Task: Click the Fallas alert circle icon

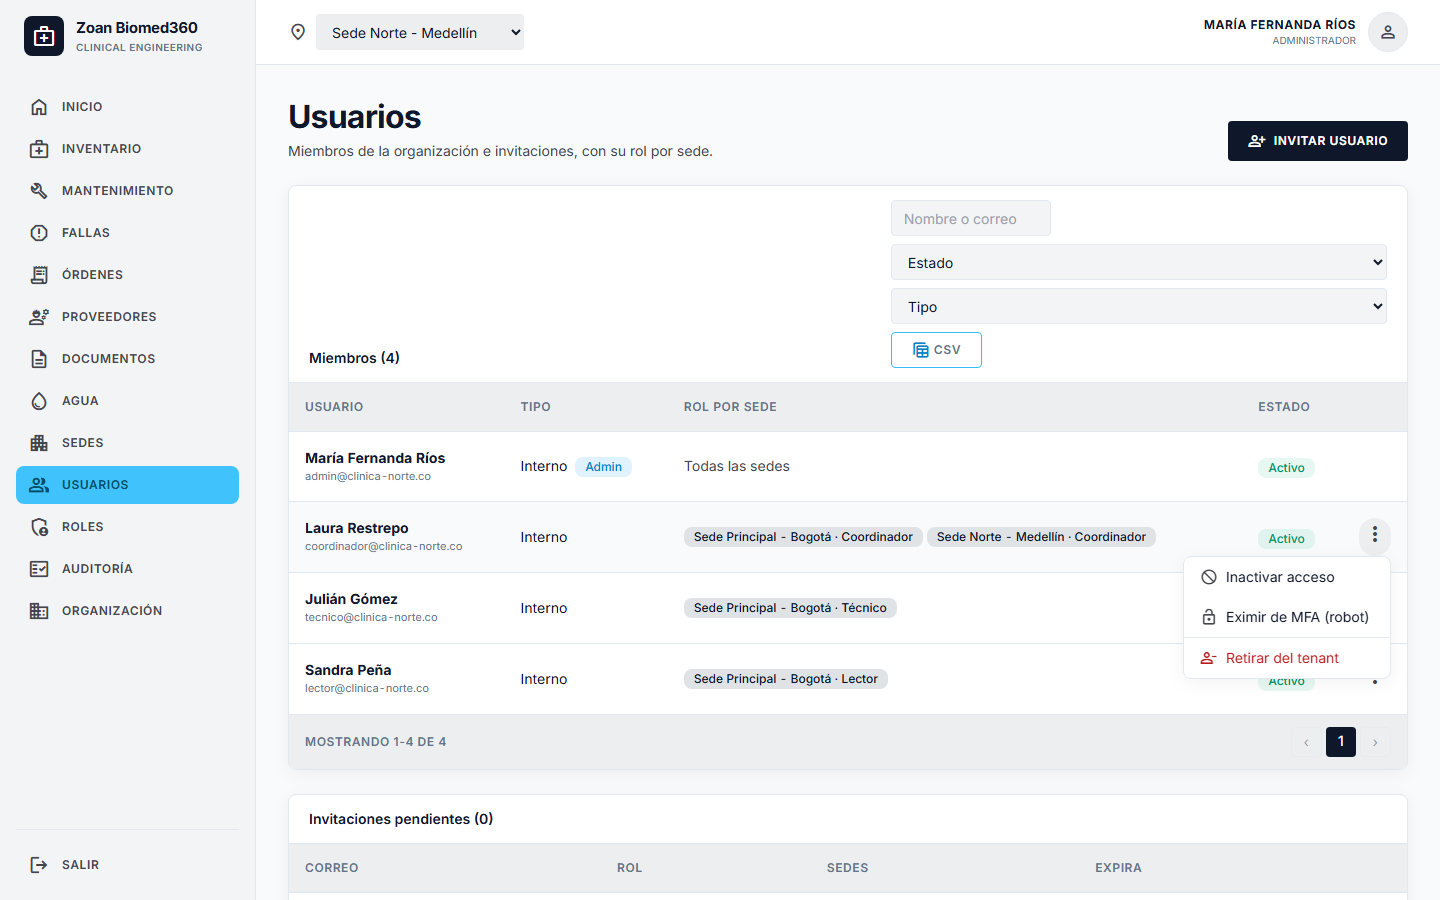Action: tap(39, 233)
